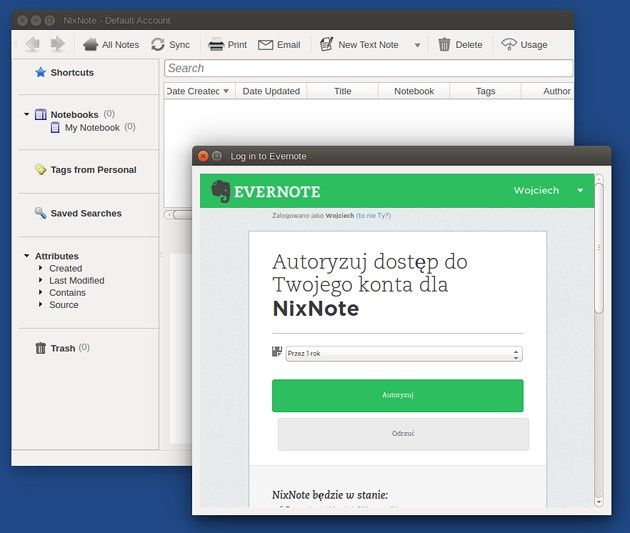Sort by Date Created column
This screenshot has width=630, height=533.
click(199, 91)
